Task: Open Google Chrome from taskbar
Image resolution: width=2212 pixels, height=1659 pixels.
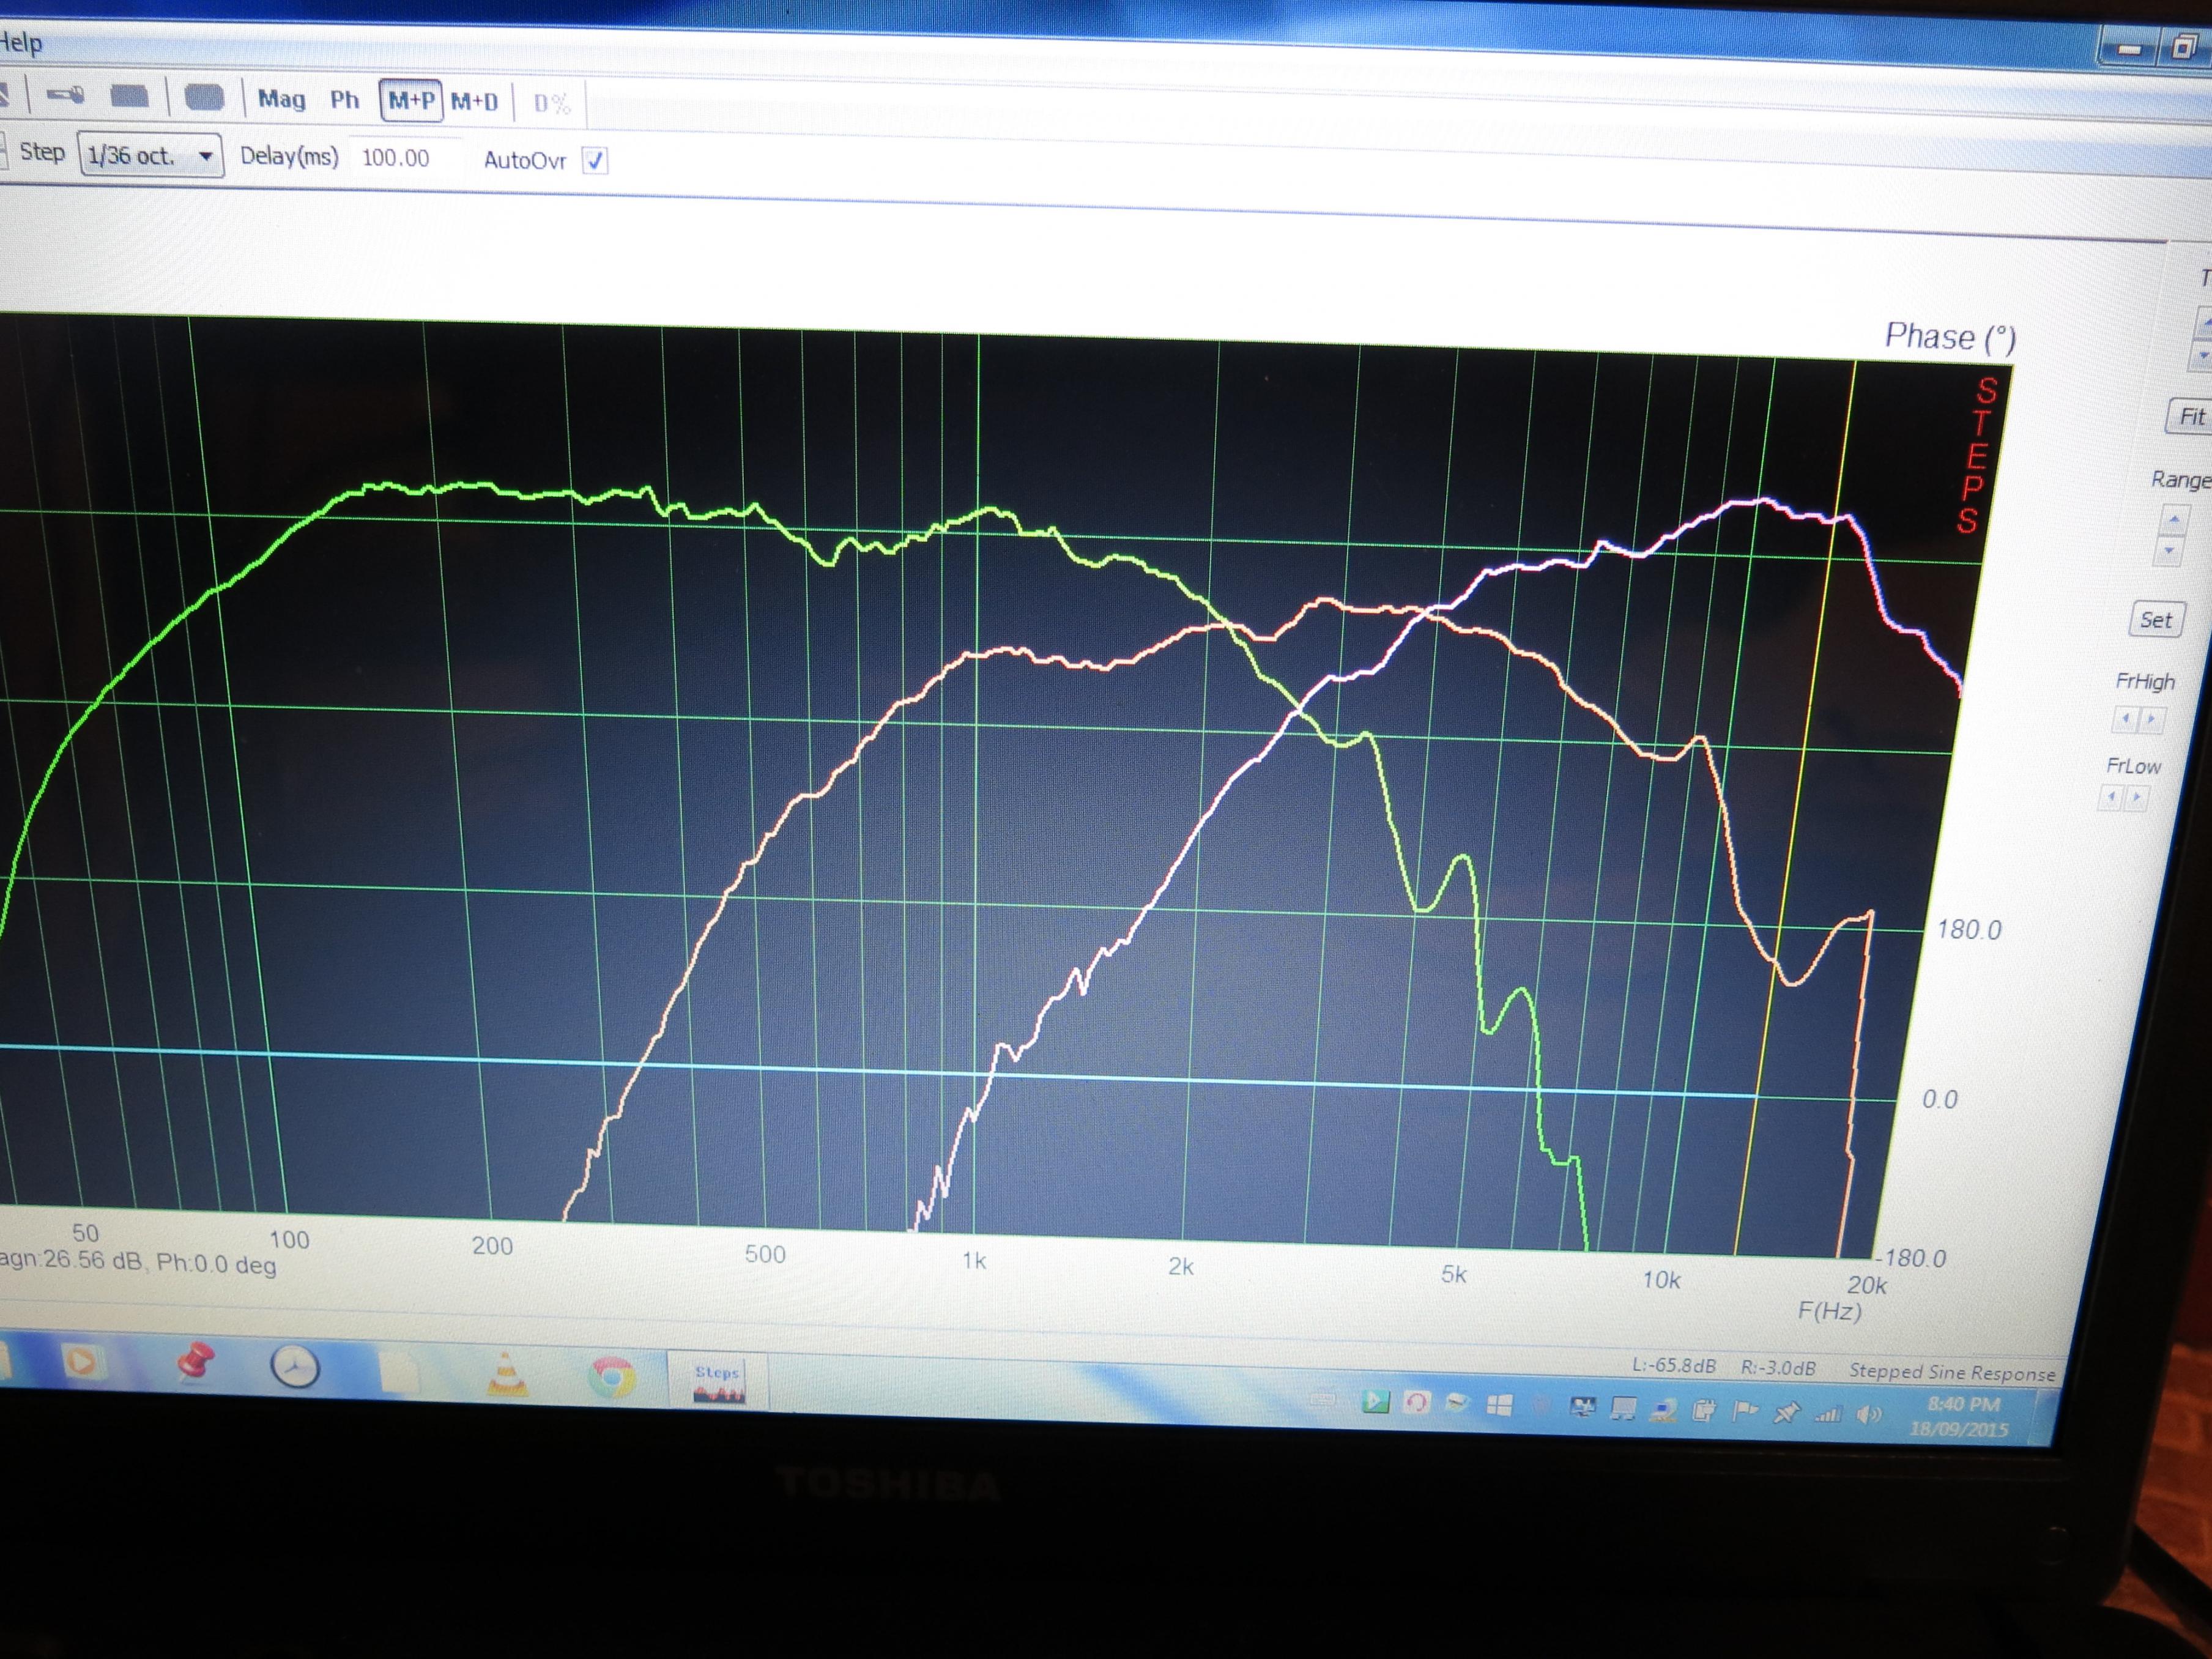Action: (x=612, y=1378)
